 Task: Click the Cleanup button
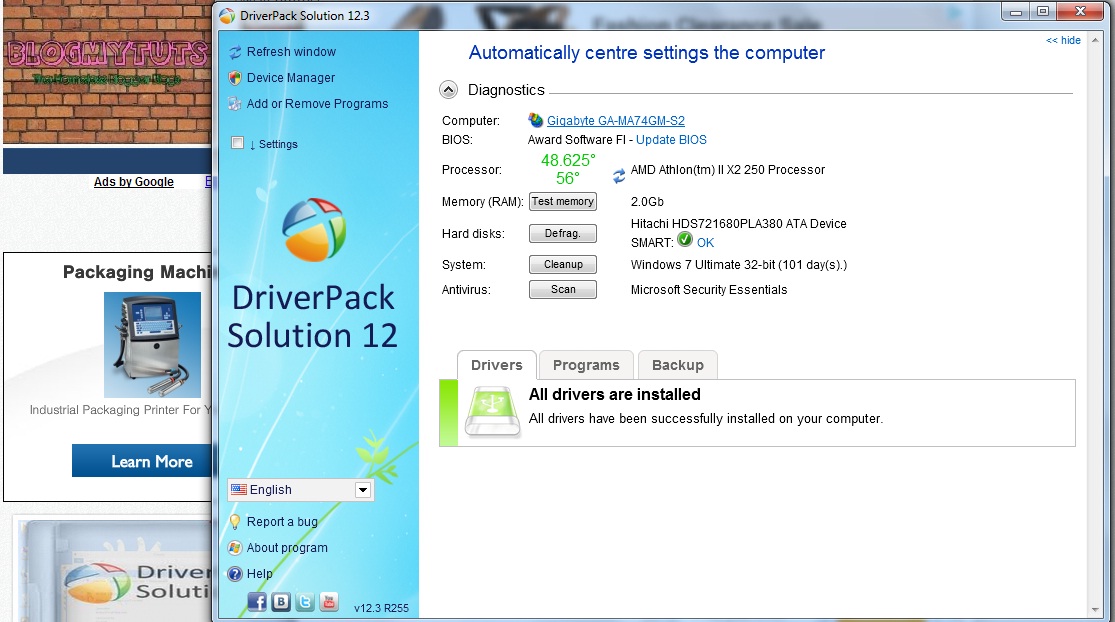point(562,264)
